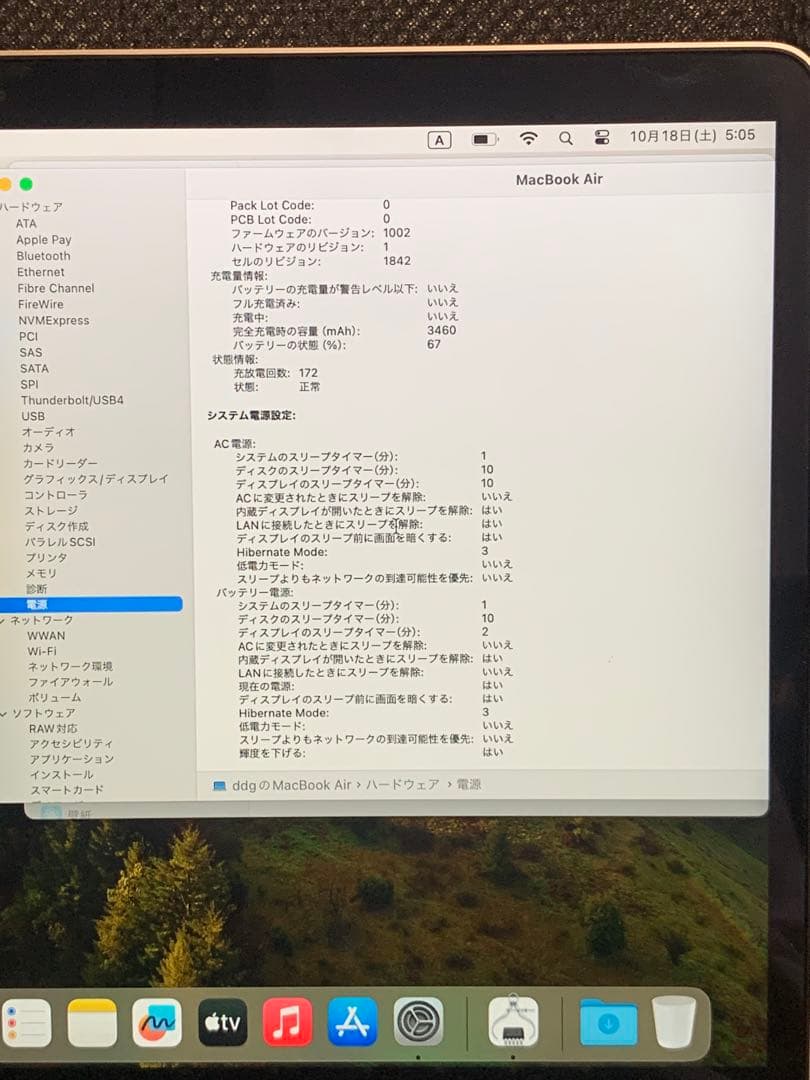
Task: Open the Reminders app from the Dock
Action: [25, 1022]
